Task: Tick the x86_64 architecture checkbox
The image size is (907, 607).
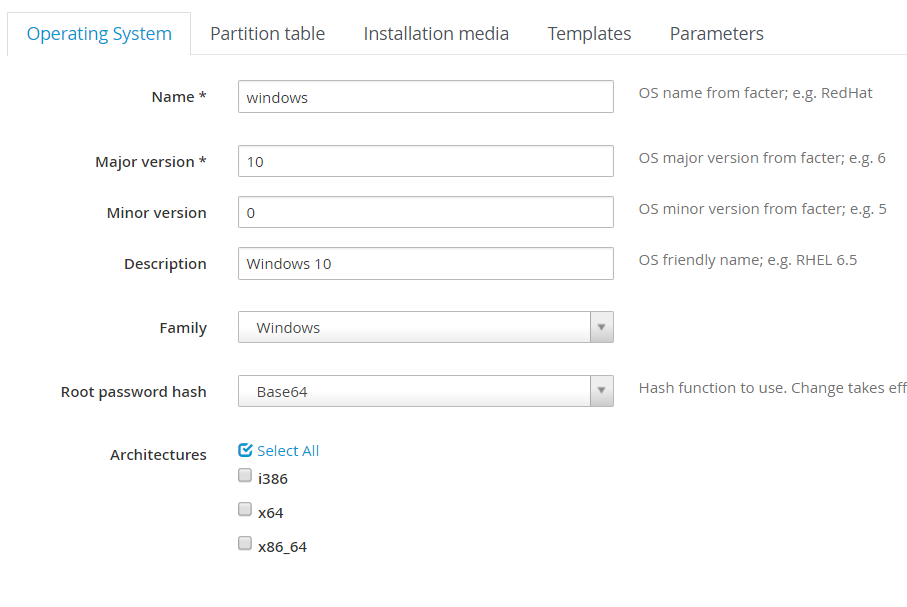Action: click(x=245, y=543)
